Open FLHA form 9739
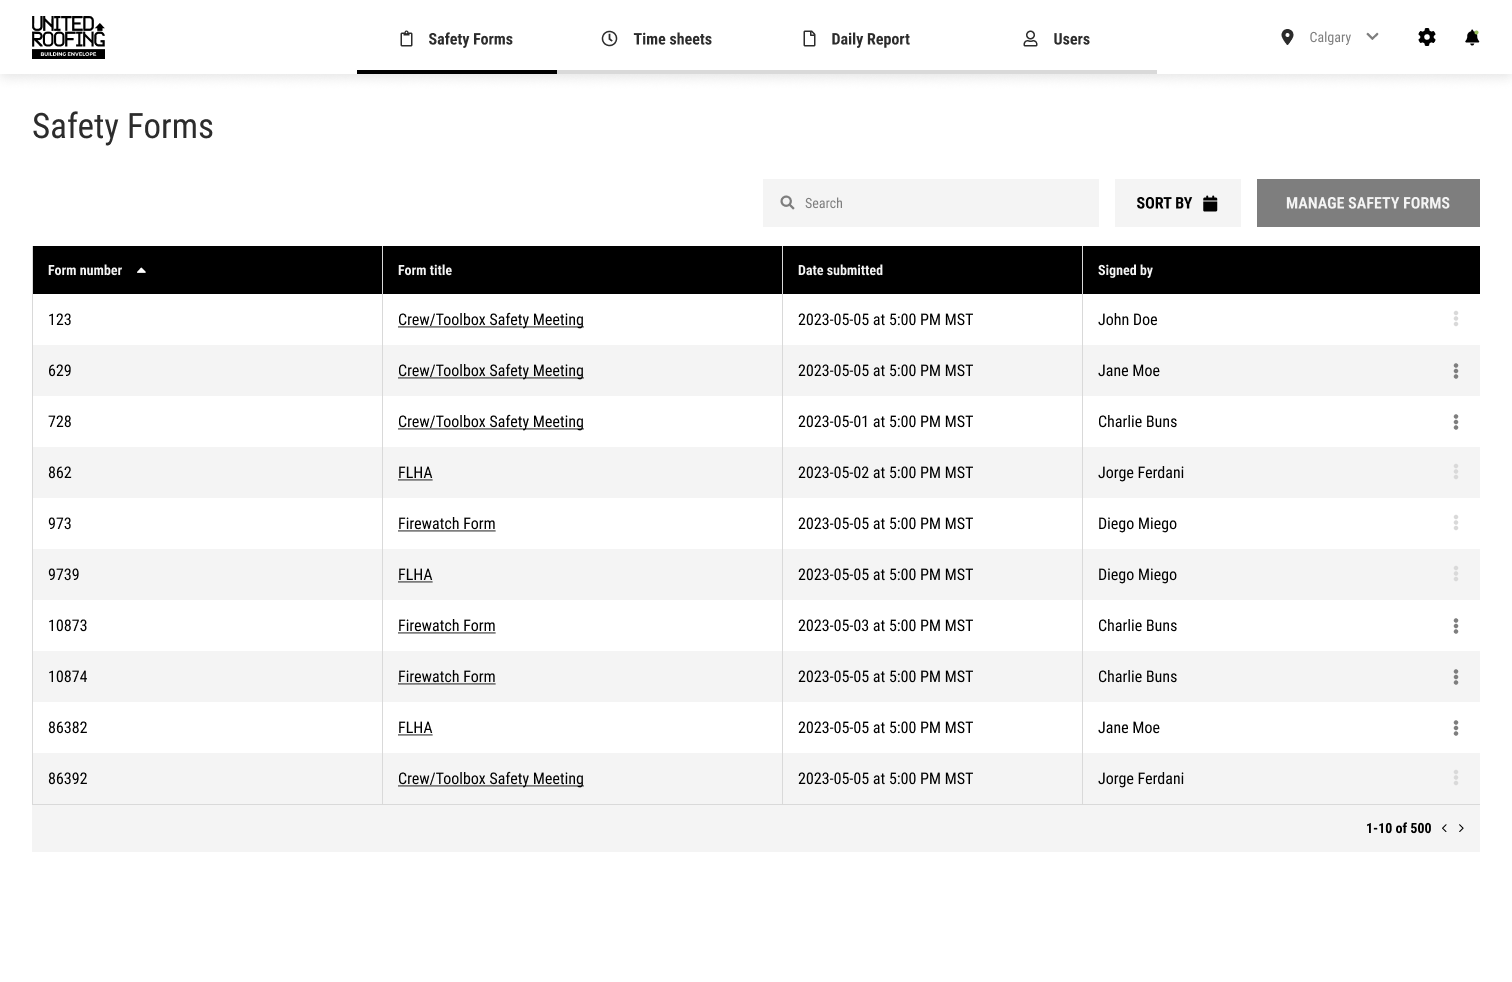Screen dimensions: 1512x982 tap(415, 575)
